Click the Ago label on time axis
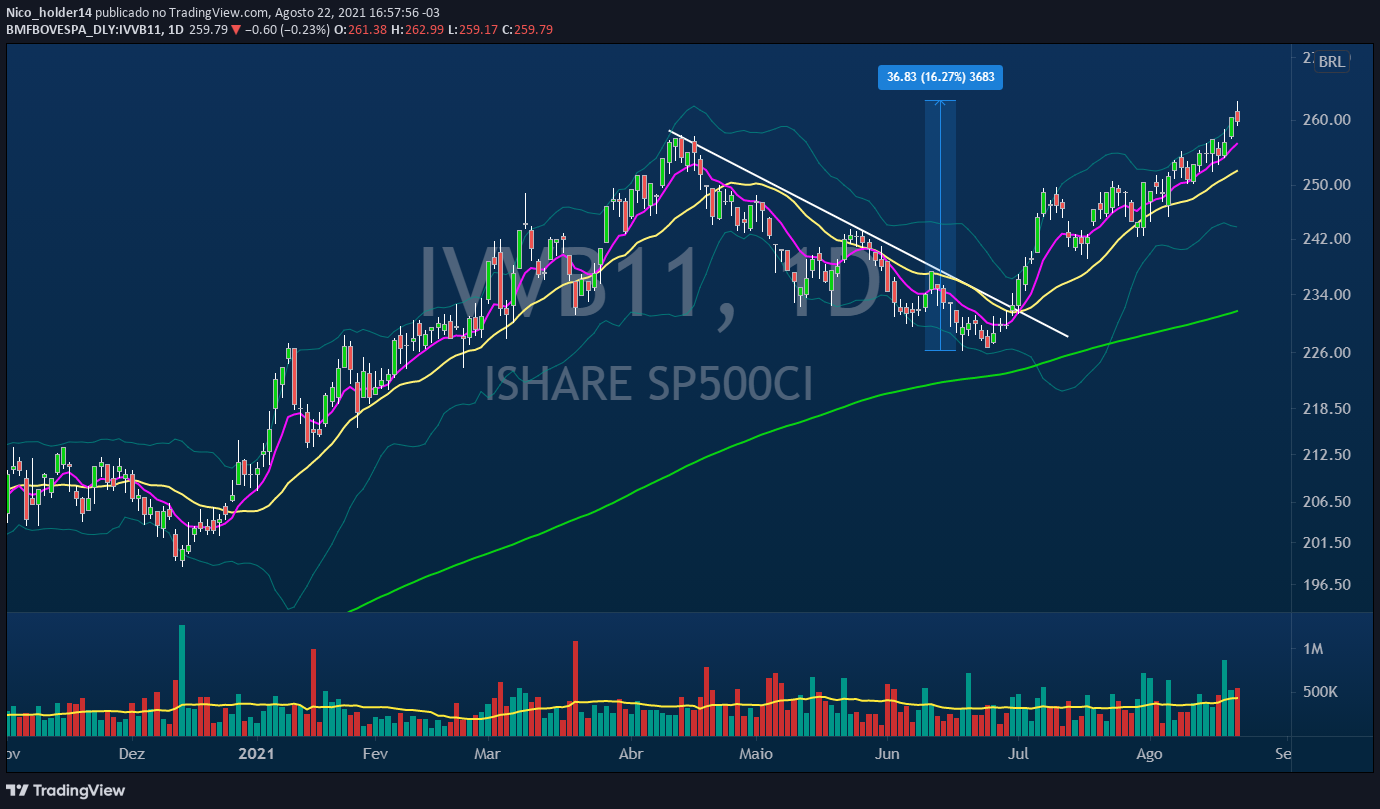Image resolution: width=1380 pixels, height=809 pixels. click(1150, 754)
